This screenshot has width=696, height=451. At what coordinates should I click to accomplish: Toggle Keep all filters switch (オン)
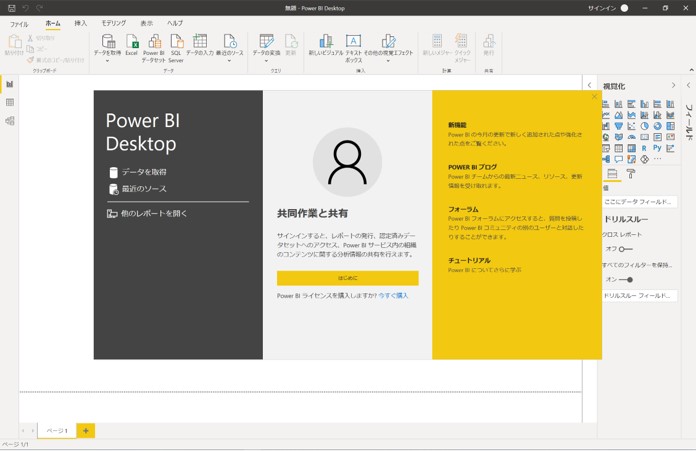pos(625,280)
